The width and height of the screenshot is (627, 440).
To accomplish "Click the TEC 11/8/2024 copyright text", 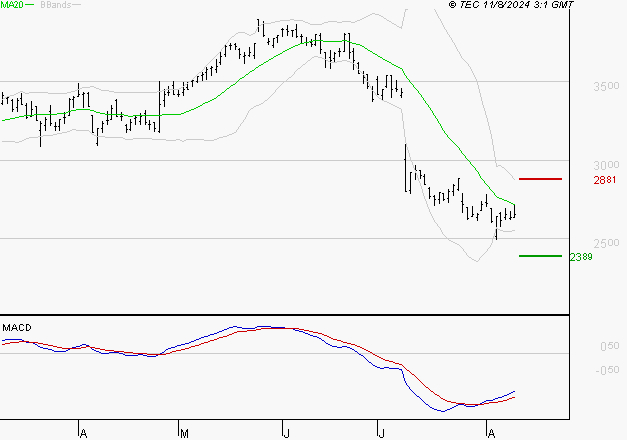I will point(511,5).
